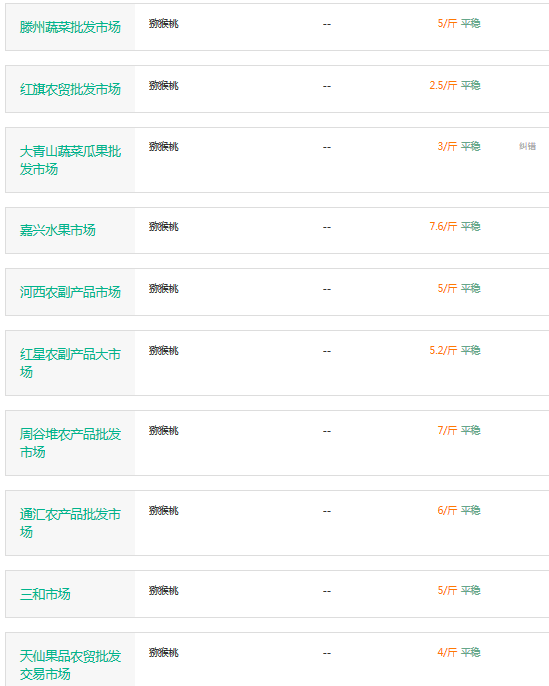Open 大青山蔬菜瓜果批发市场 market link
Screen dimensions: 549x686
(x=70, y=160)
